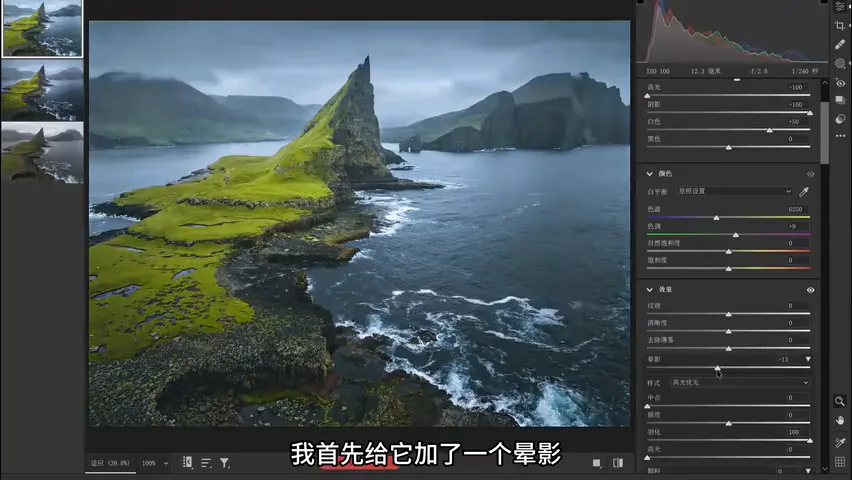Toggle visibility eye for 颜色 panel
Screen dimensions: 852x480
tap(810, 174)
